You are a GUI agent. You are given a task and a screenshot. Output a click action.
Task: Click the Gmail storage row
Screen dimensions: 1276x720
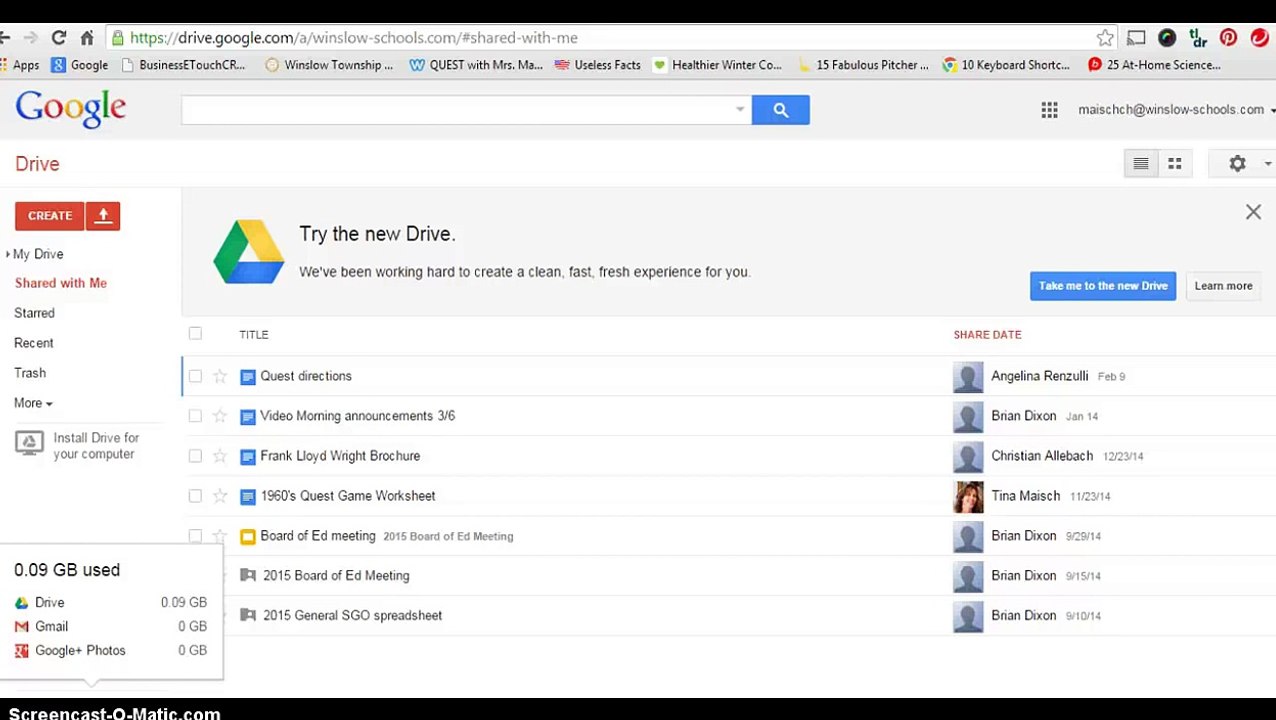click(x=110, y=627)
